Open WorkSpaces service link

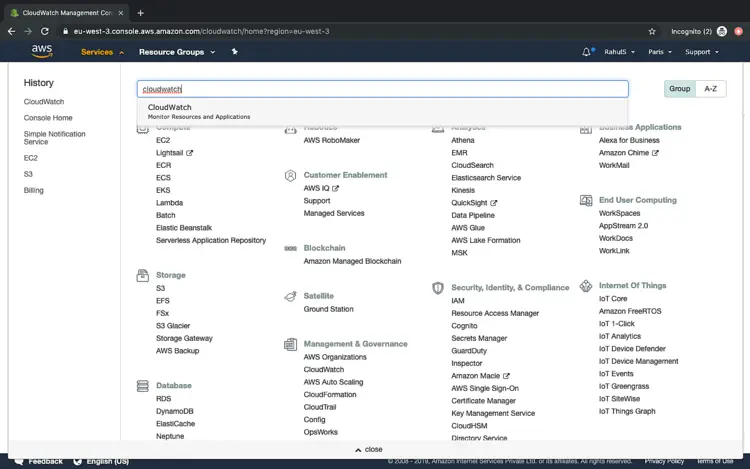click(x=619, y=213)
